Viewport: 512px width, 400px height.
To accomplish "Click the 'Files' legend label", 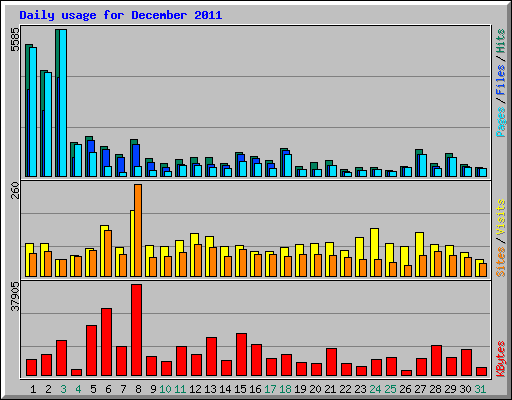I will (500, 79).
